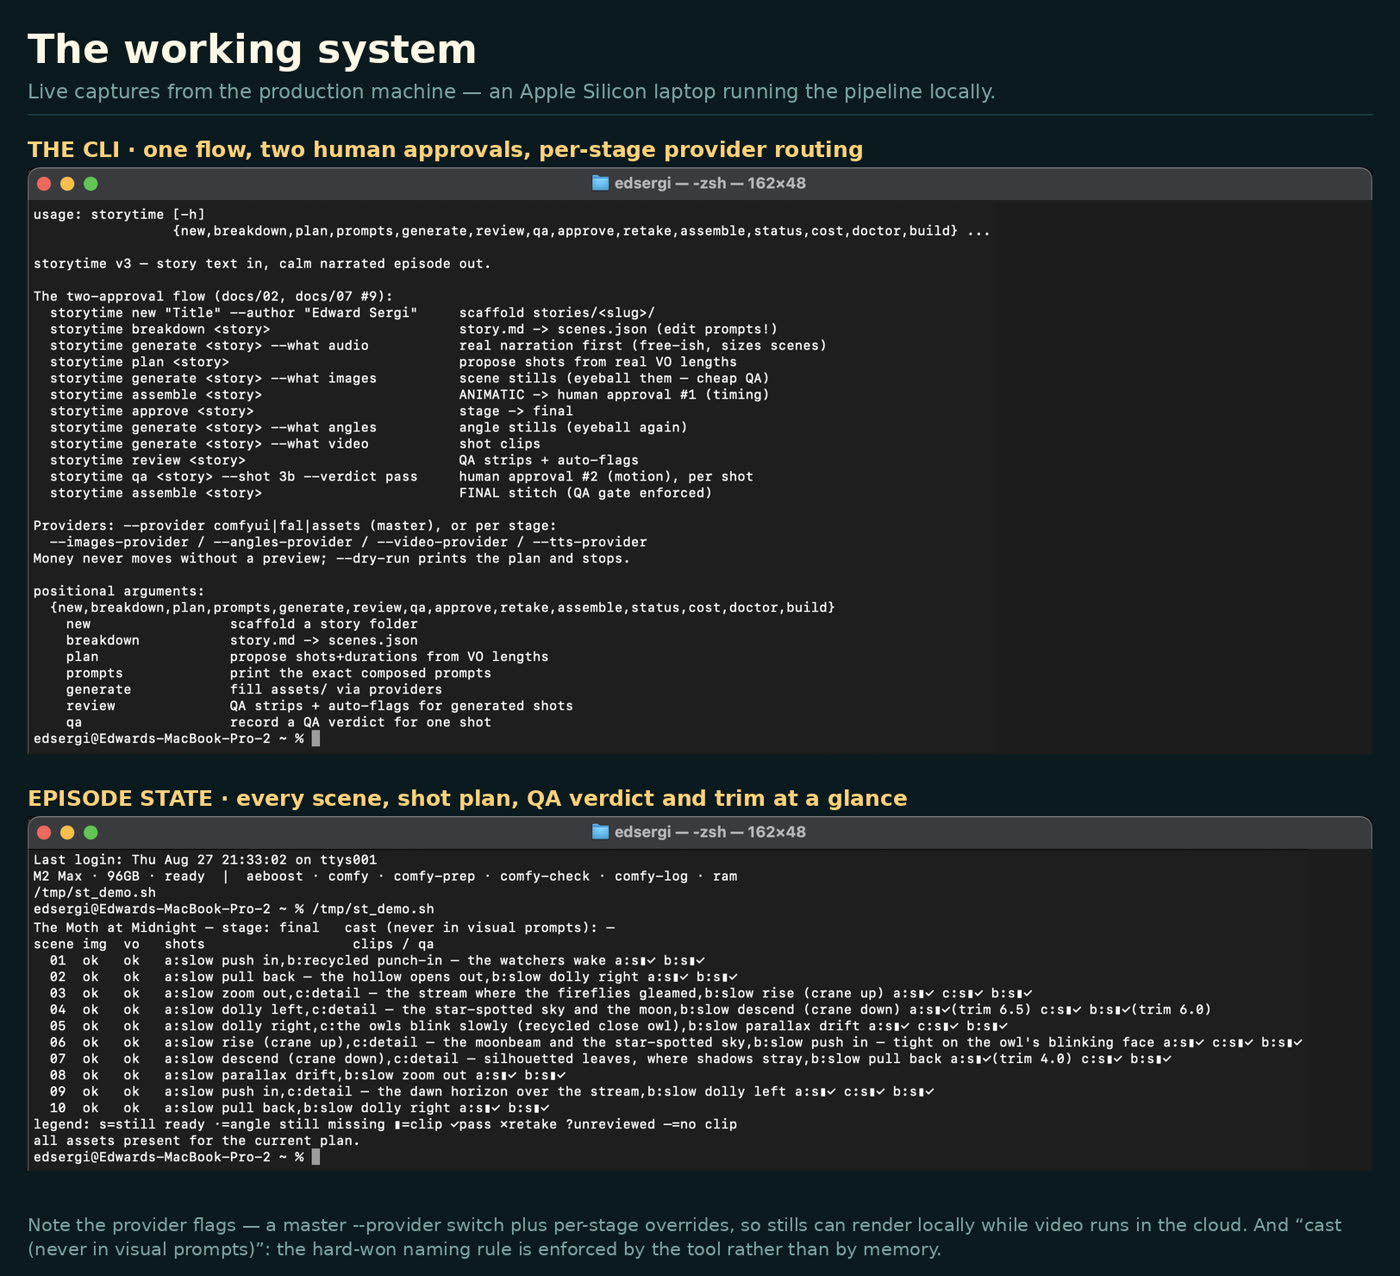Click the 'scaffold a story folder' description
The width and height of the screenshot is (1400, 1276).
[324, 624]
